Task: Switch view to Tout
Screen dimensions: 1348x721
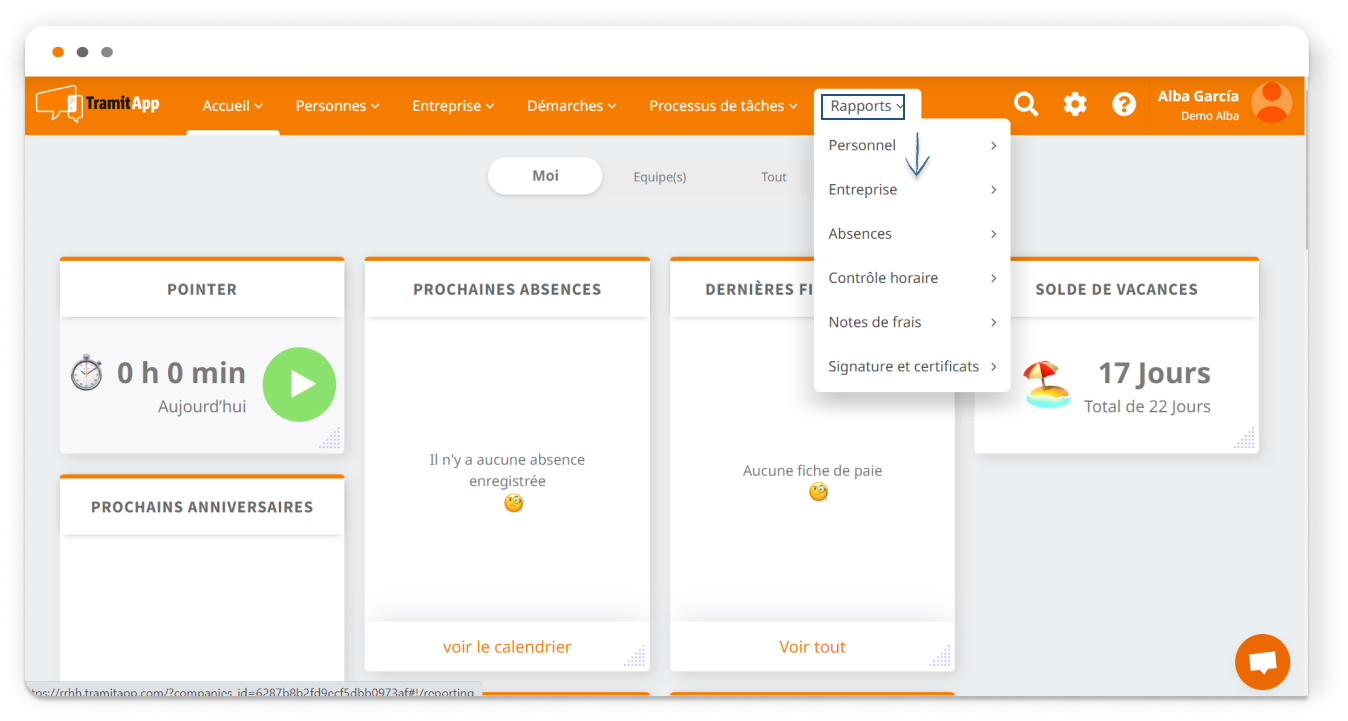Action: (x=773, y=177)
